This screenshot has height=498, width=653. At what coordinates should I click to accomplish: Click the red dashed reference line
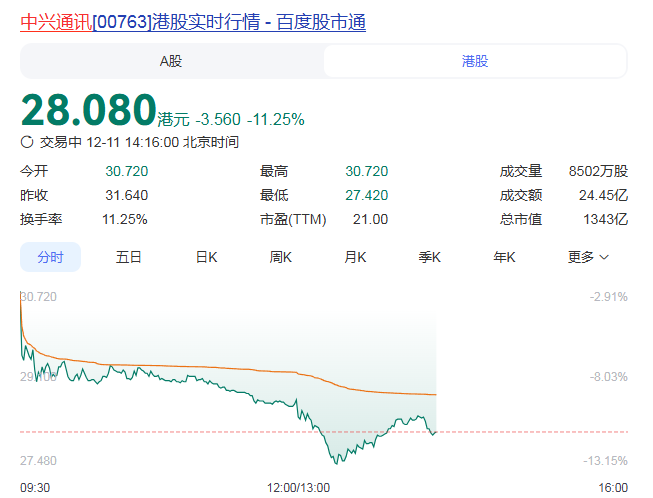pyautogui.click(x=530, y=432)
